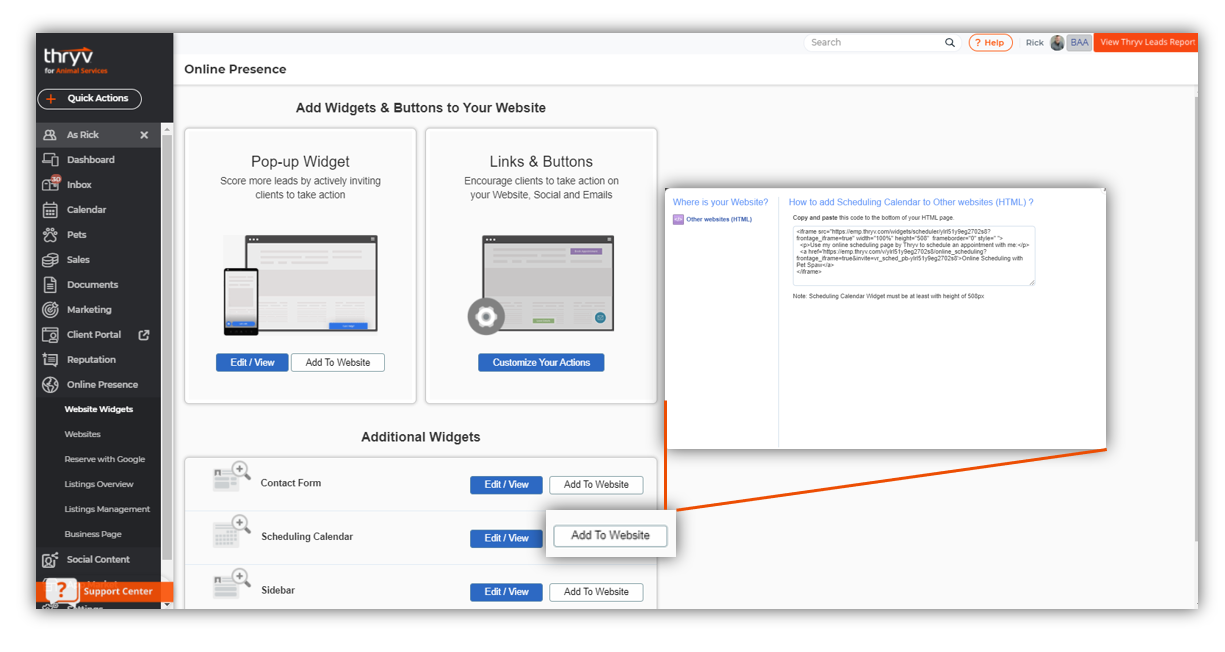Viewport: 1225px width, 652px height.
Task: Click View Thryv Leads Report
Action: pos(1146,42)
